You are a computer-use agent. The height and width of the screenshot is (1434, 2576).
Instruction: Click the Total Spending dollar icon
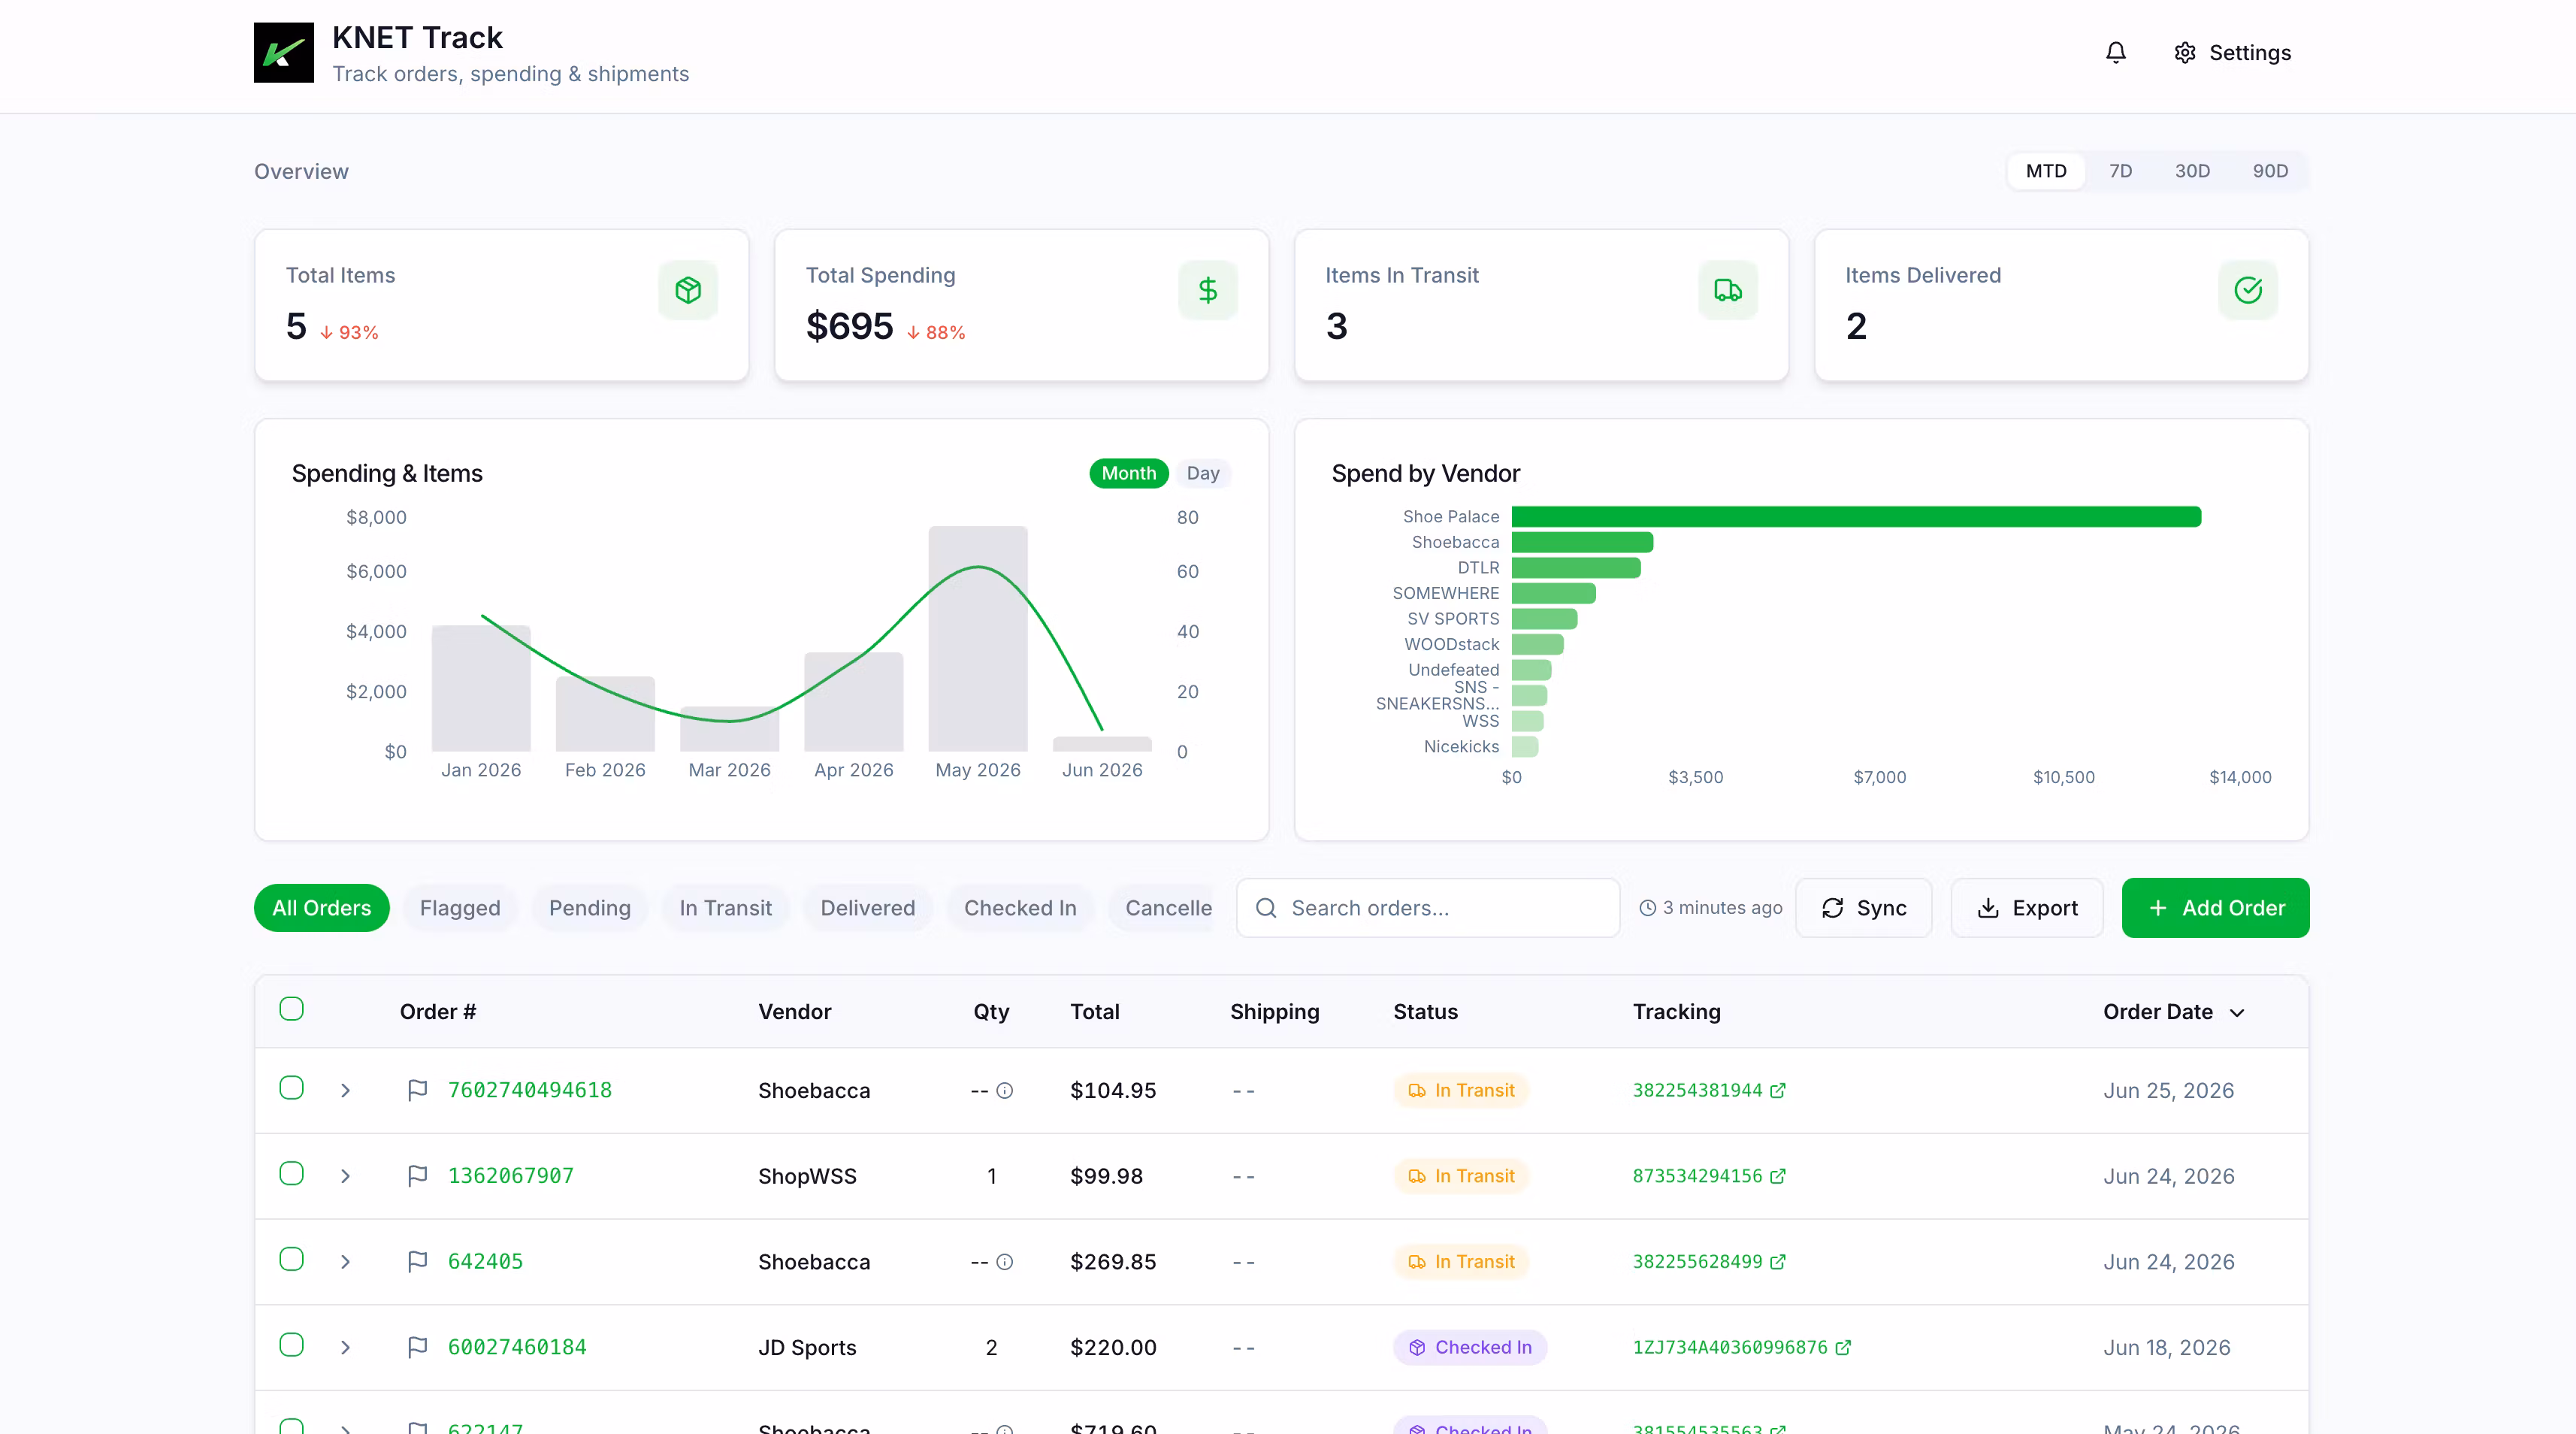click(x=1208, y=290)
